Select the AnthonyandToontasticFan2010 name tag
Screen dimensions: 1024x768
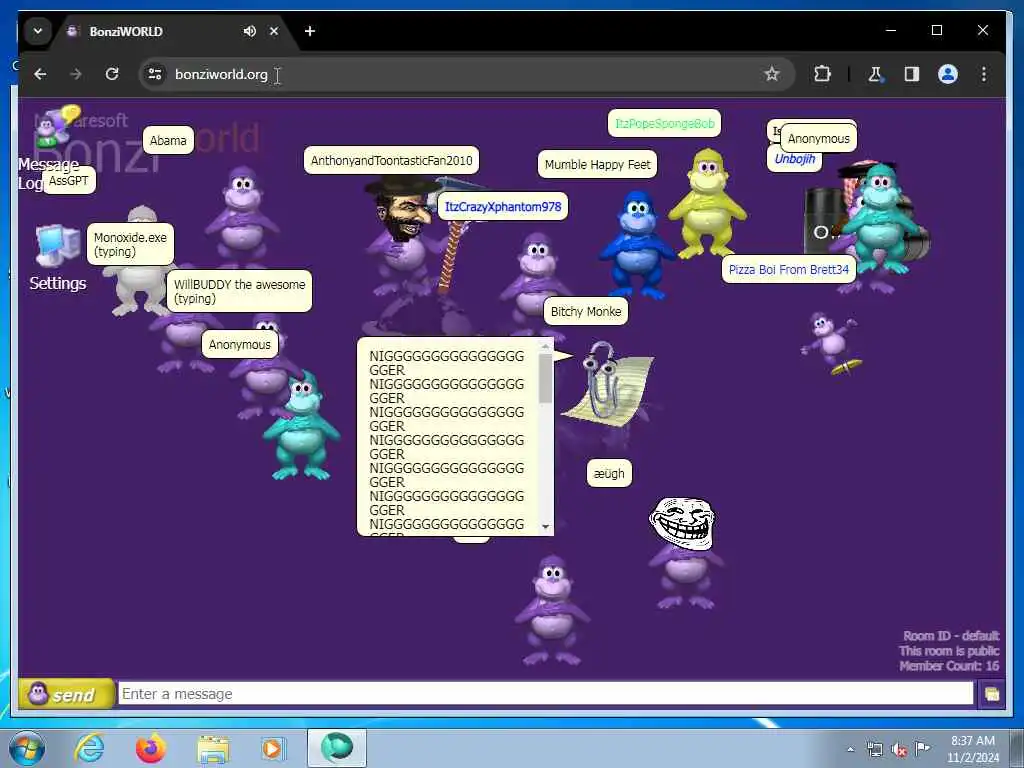(x=391, y=161)
